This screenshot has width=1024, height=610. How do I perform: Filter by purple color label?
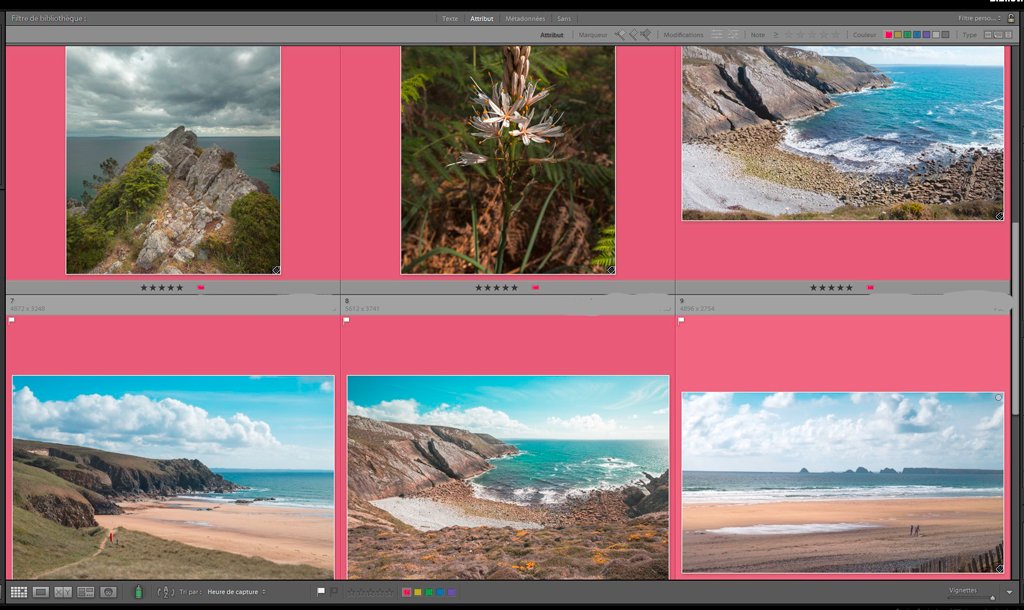tap(926, 35)
